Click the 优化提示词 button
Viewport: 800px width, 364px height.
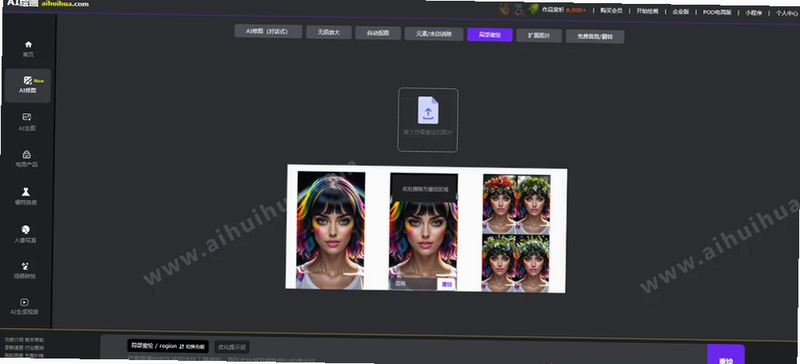coord(232,347)
